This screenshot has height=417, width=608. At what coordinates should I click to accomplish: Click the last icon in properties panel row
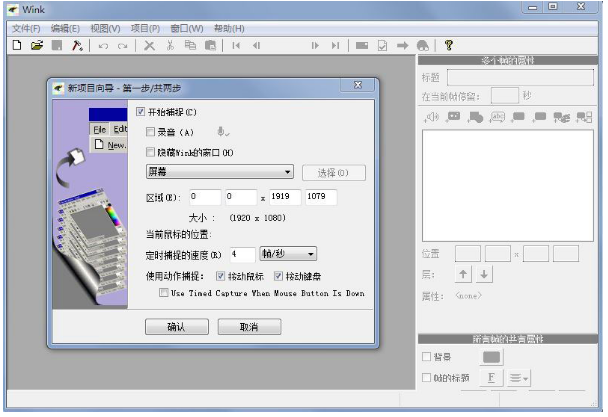coord(584,117)
